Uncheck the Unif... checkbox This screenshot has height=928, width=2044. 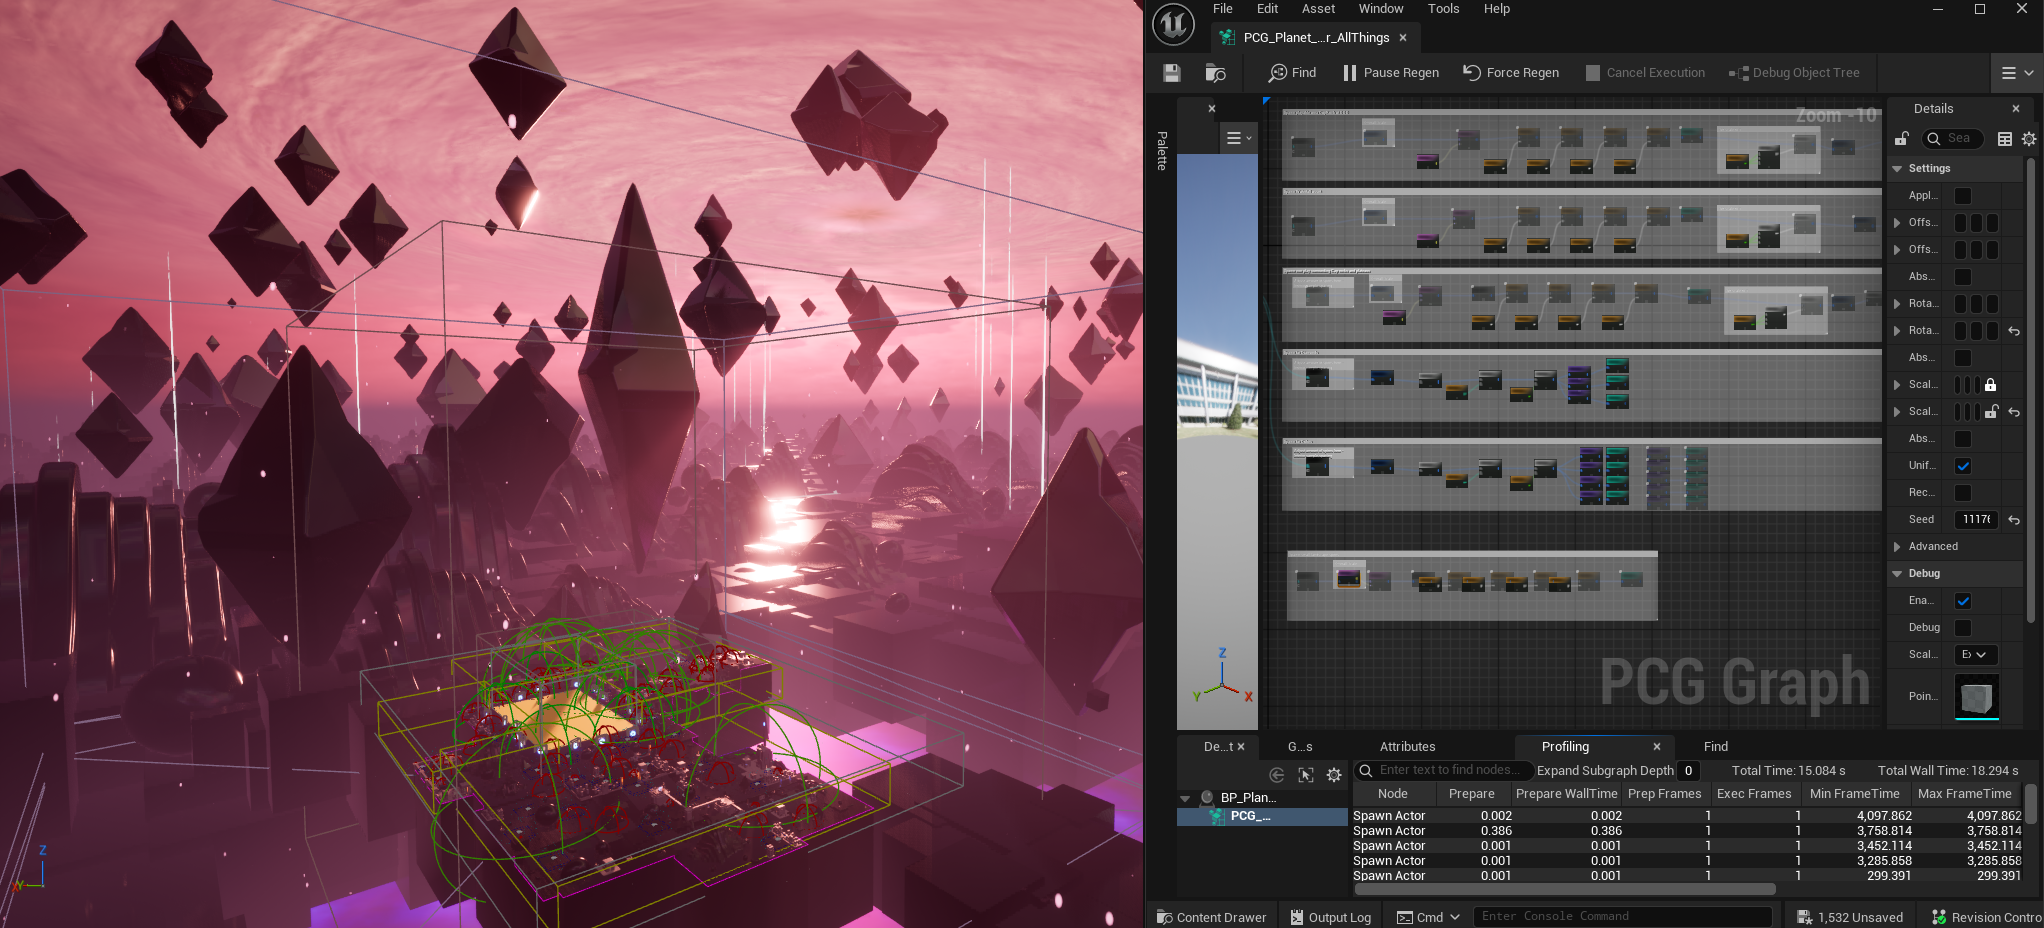tap(1963, 466)
